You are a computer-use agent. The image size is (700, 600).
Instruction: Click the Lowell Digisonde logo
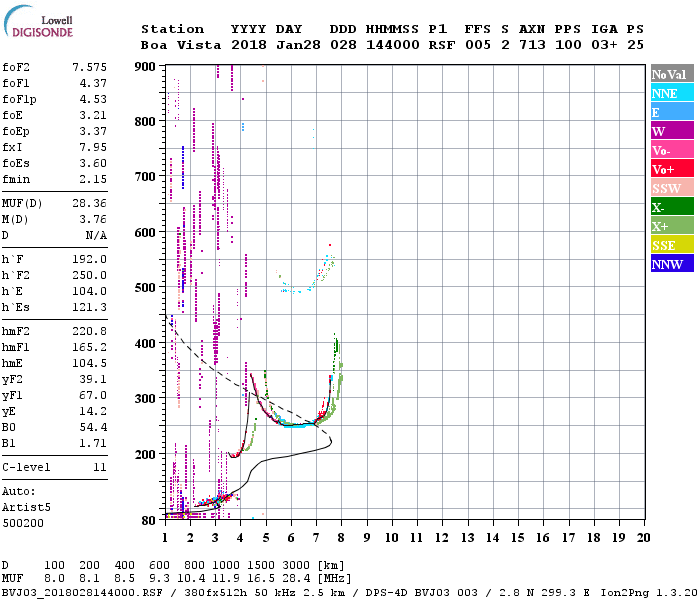click(x=38, y=21)
